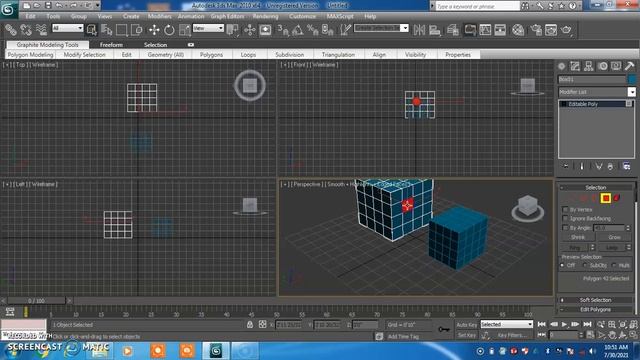The image size is (640, 360).
Task: Select Polygon sub-object level icon
Action: tap(606, 198)
